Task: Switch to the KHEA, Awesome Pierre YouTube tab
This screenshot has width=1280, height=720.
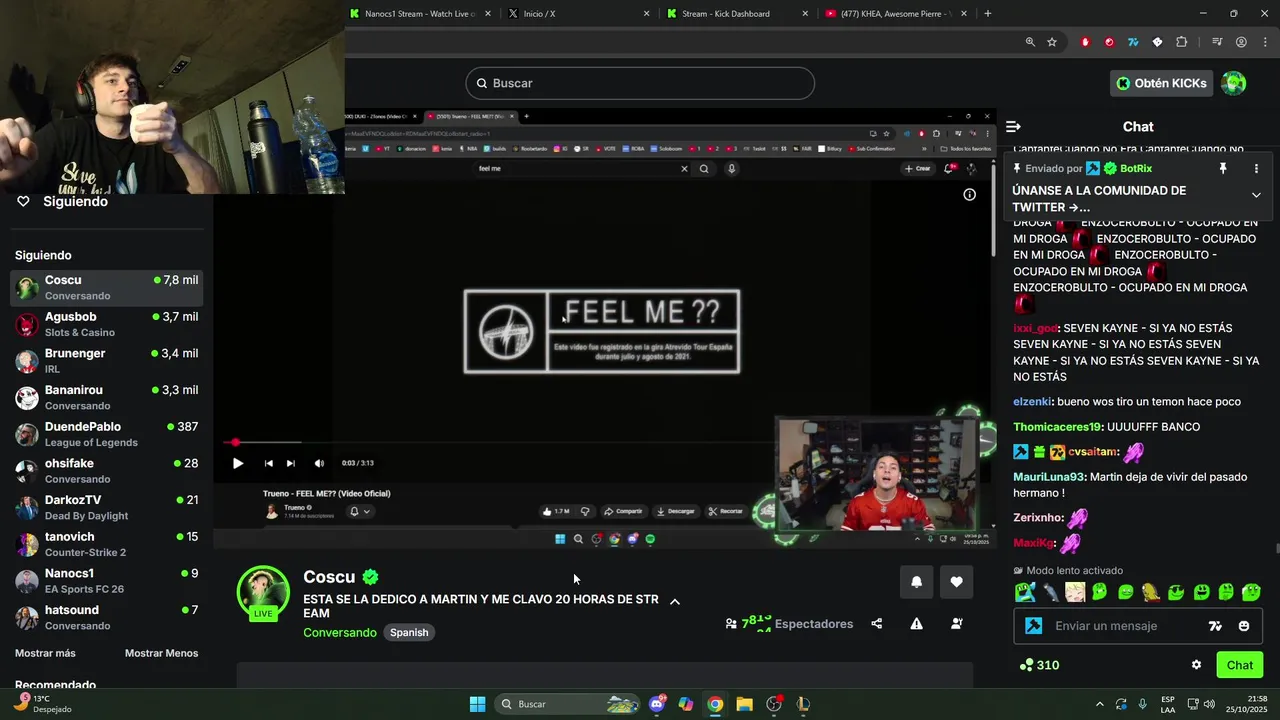Action: (895, 14)
